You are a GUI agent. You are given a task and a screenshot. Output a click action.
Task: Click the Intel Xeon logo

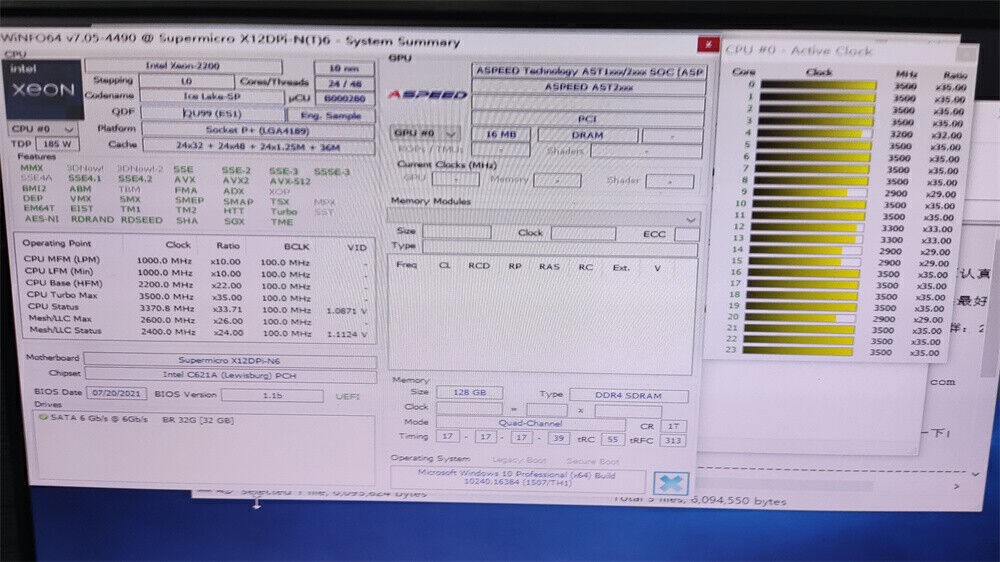click(x=43, y=89)
